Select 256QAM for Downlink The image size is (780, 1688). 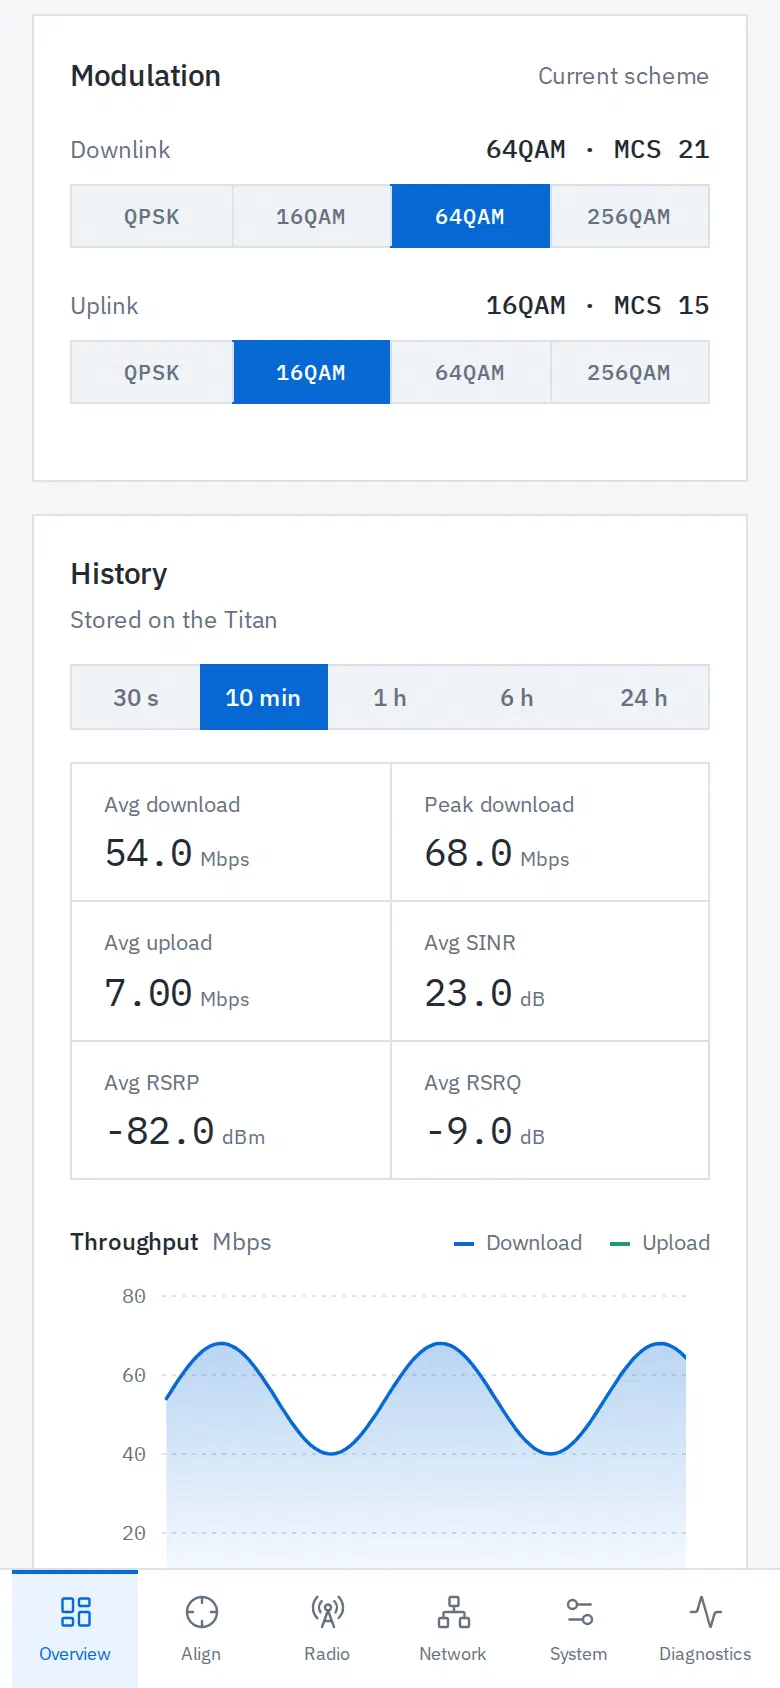point(629,216)
